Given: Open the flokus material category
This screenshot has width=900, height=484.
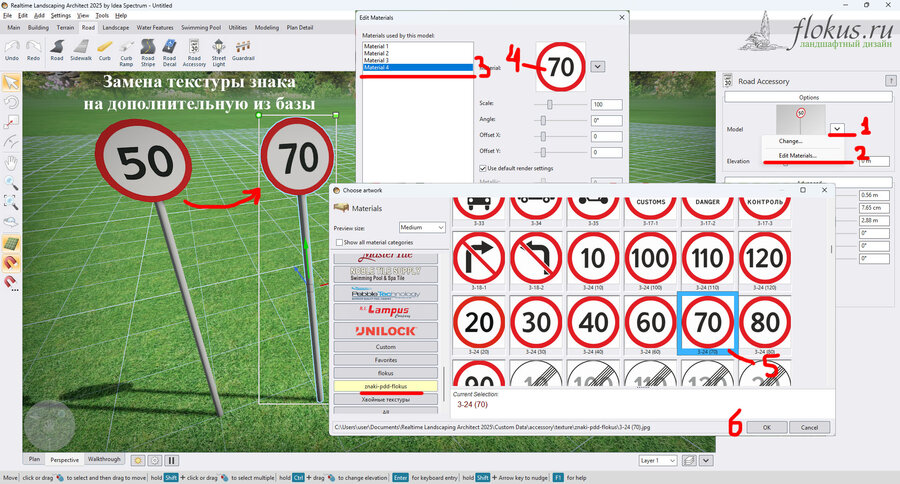Looking at the screenshot, I should [385, 373].
